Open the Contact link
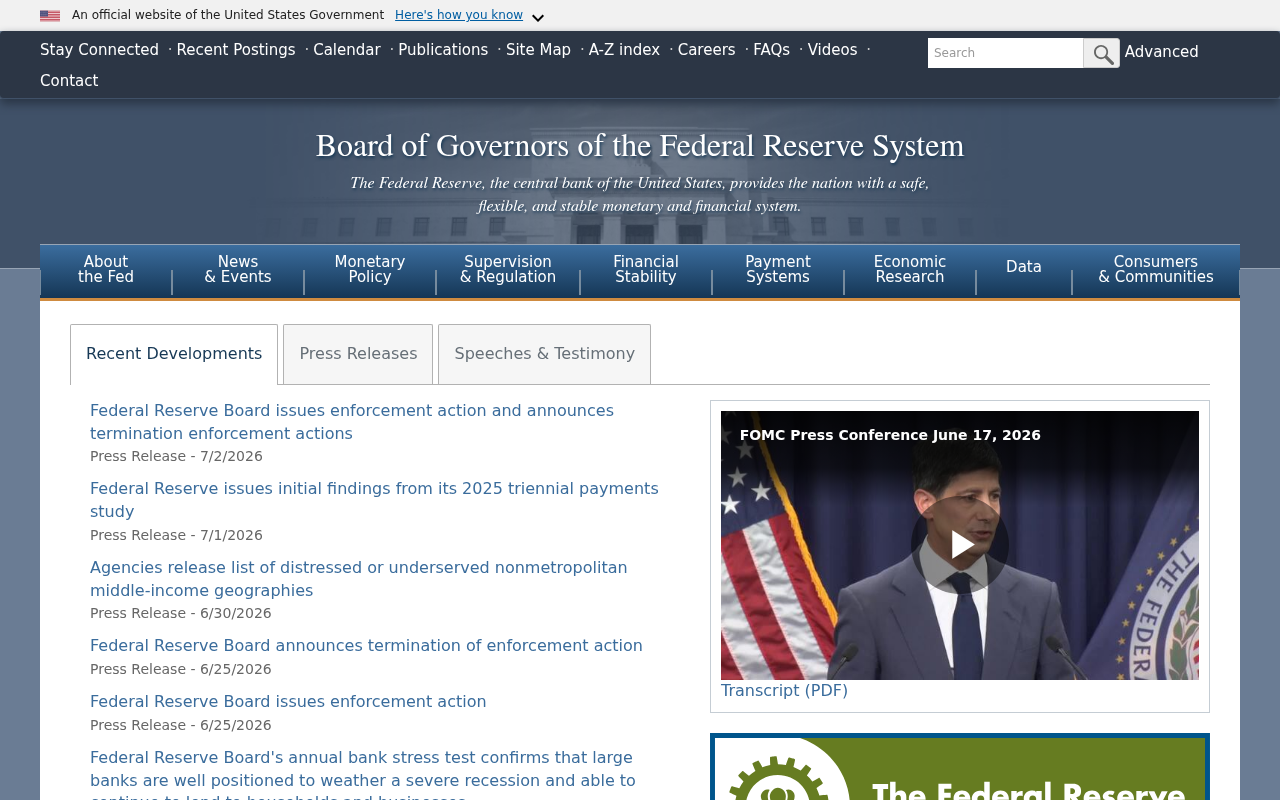The image size is (1280, 800). pyautogui.click(x=69, y=81)
